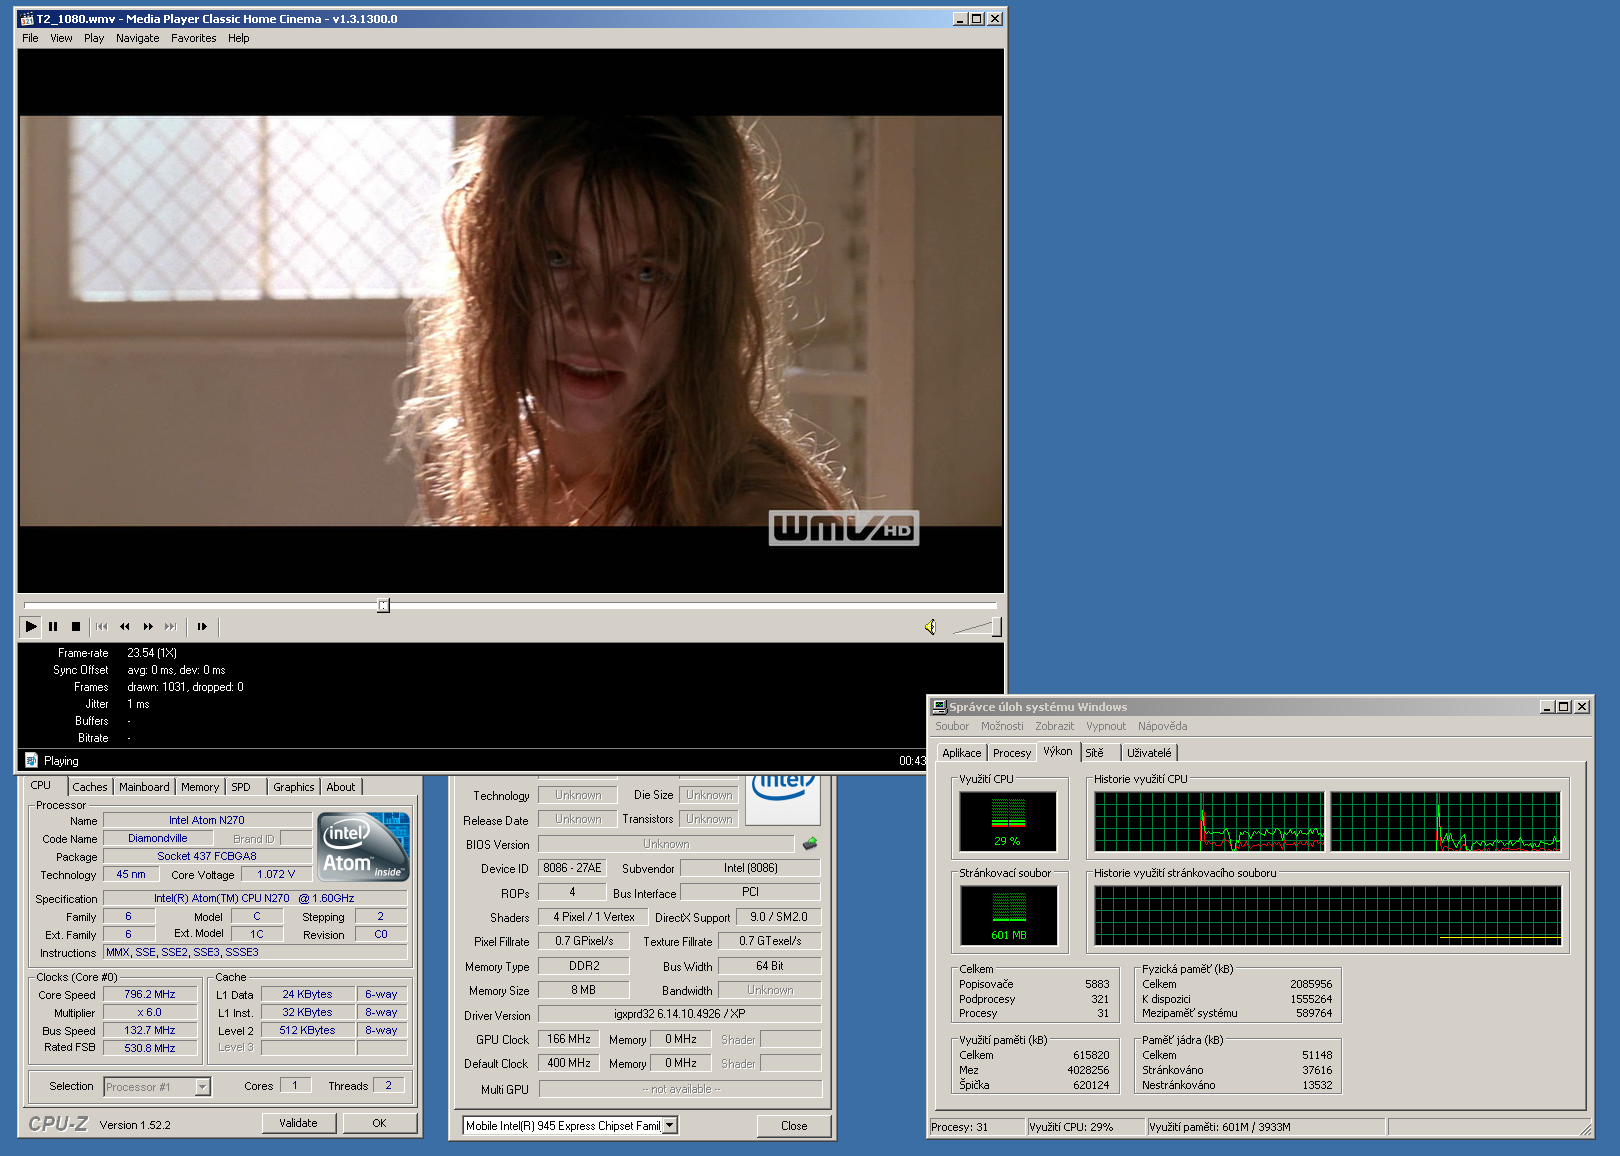Switch to the About tab in CPU-Z
1620x1156 pixels.
(341, 787)
